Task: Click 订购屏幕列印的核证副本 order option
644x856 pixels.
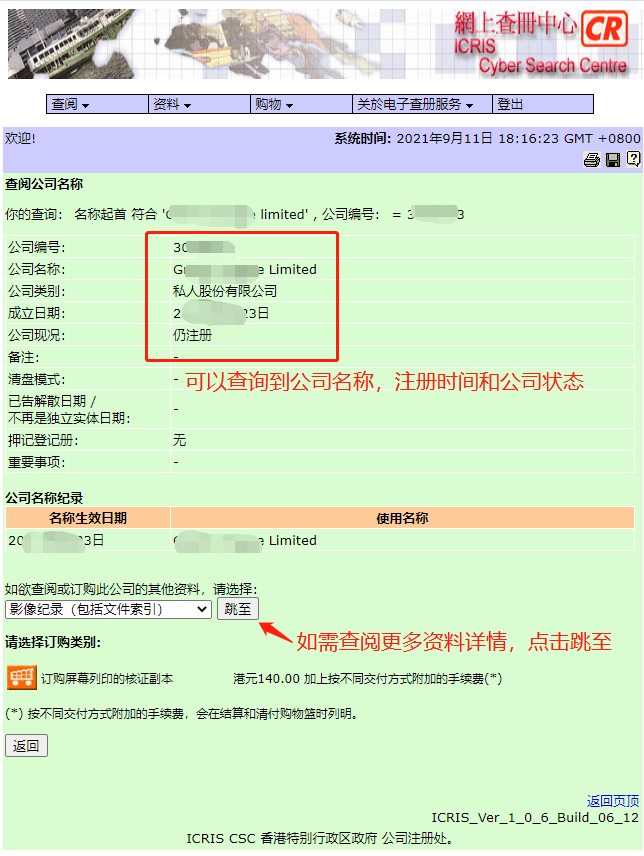Action: (107, 679)
